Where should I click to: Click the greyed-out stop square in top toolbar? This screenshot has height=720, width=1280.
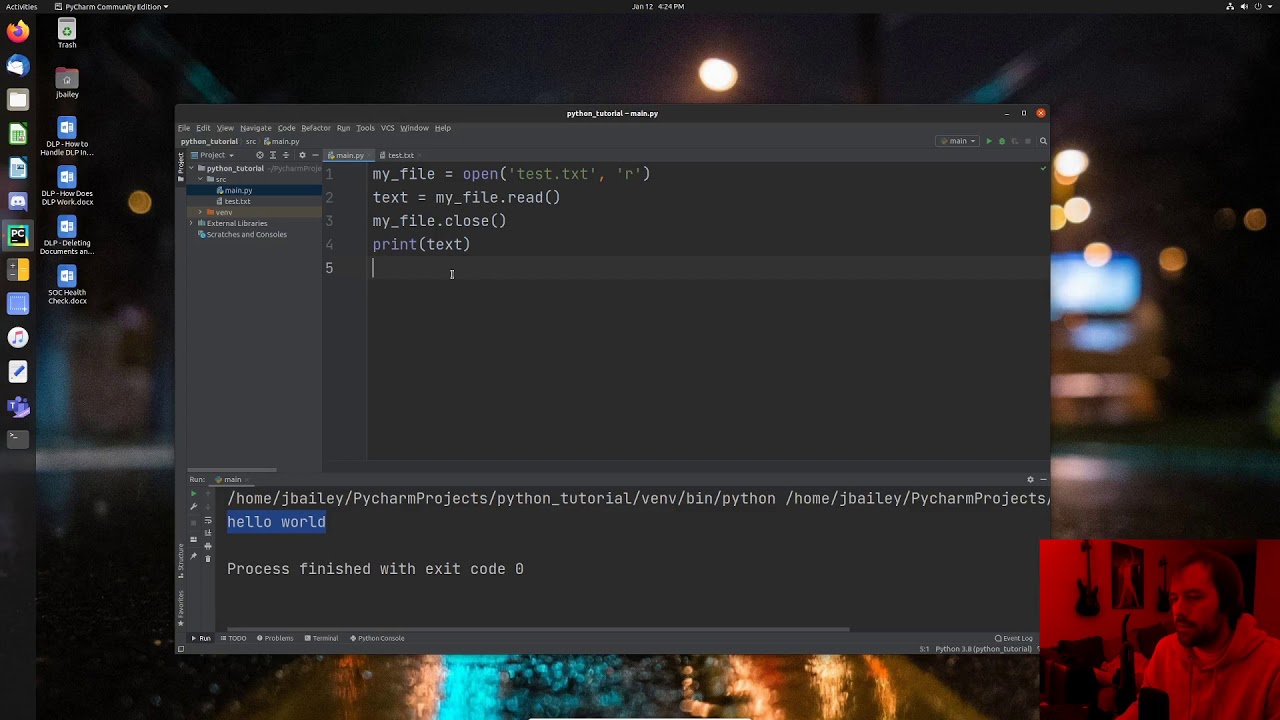tap(1028, 141)
